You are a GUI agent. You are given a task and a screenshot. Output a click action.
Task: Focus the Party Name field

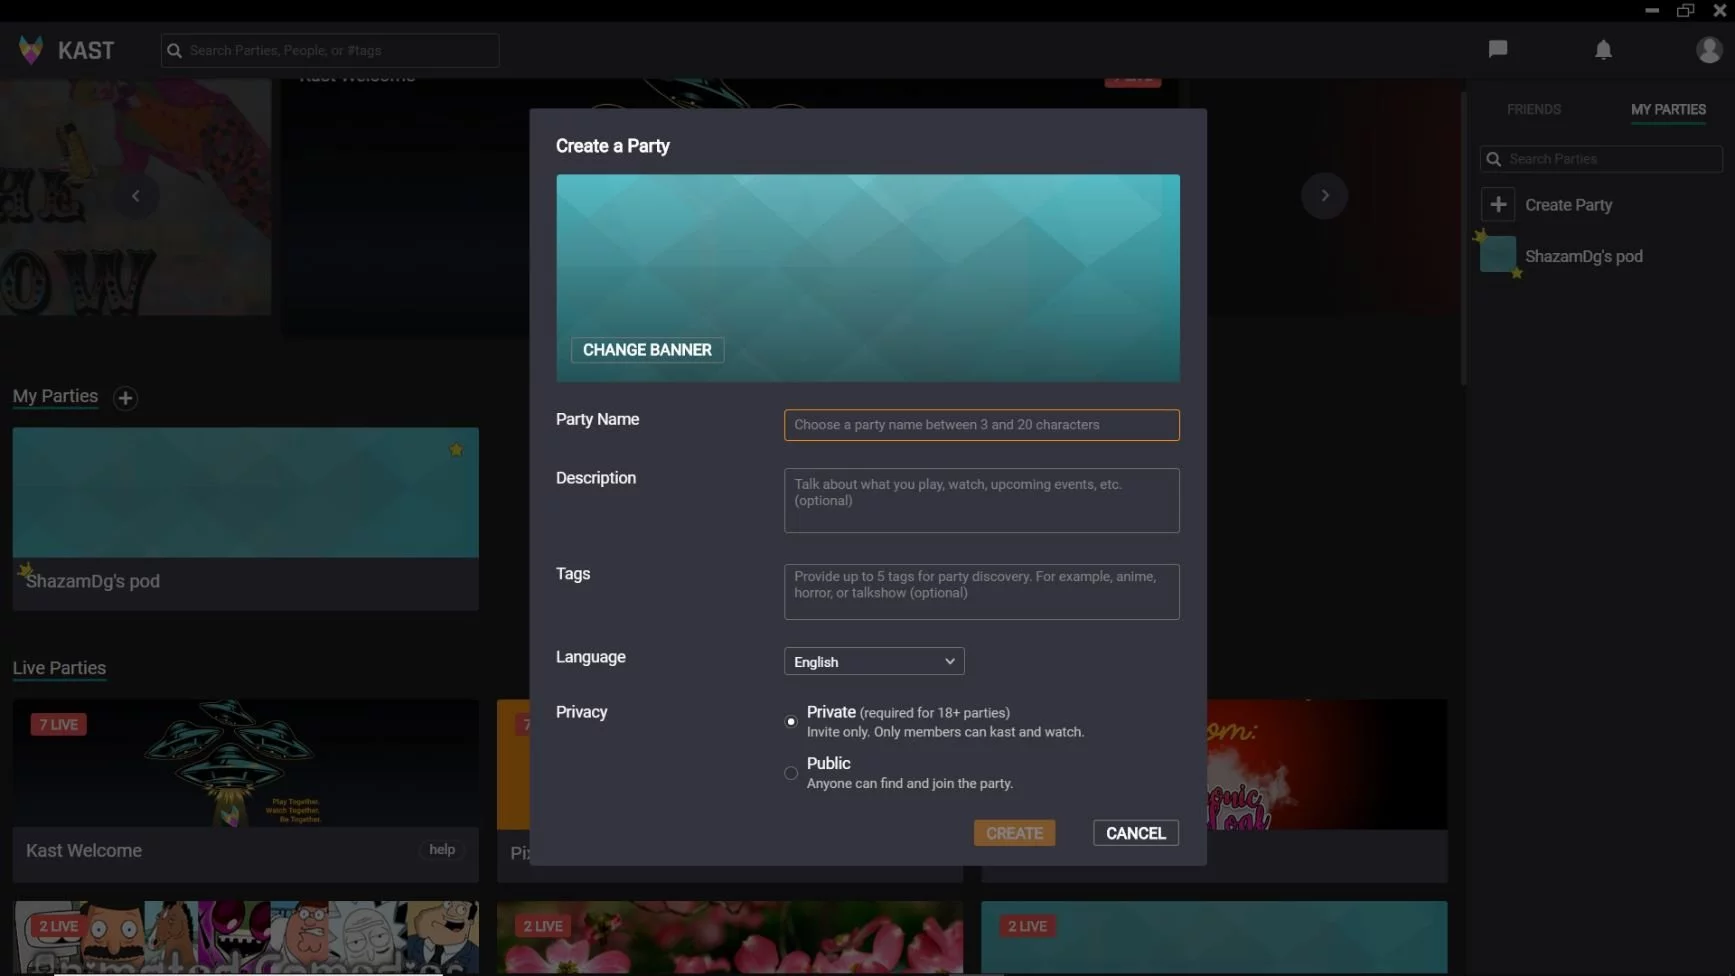(x=981, y=425)
